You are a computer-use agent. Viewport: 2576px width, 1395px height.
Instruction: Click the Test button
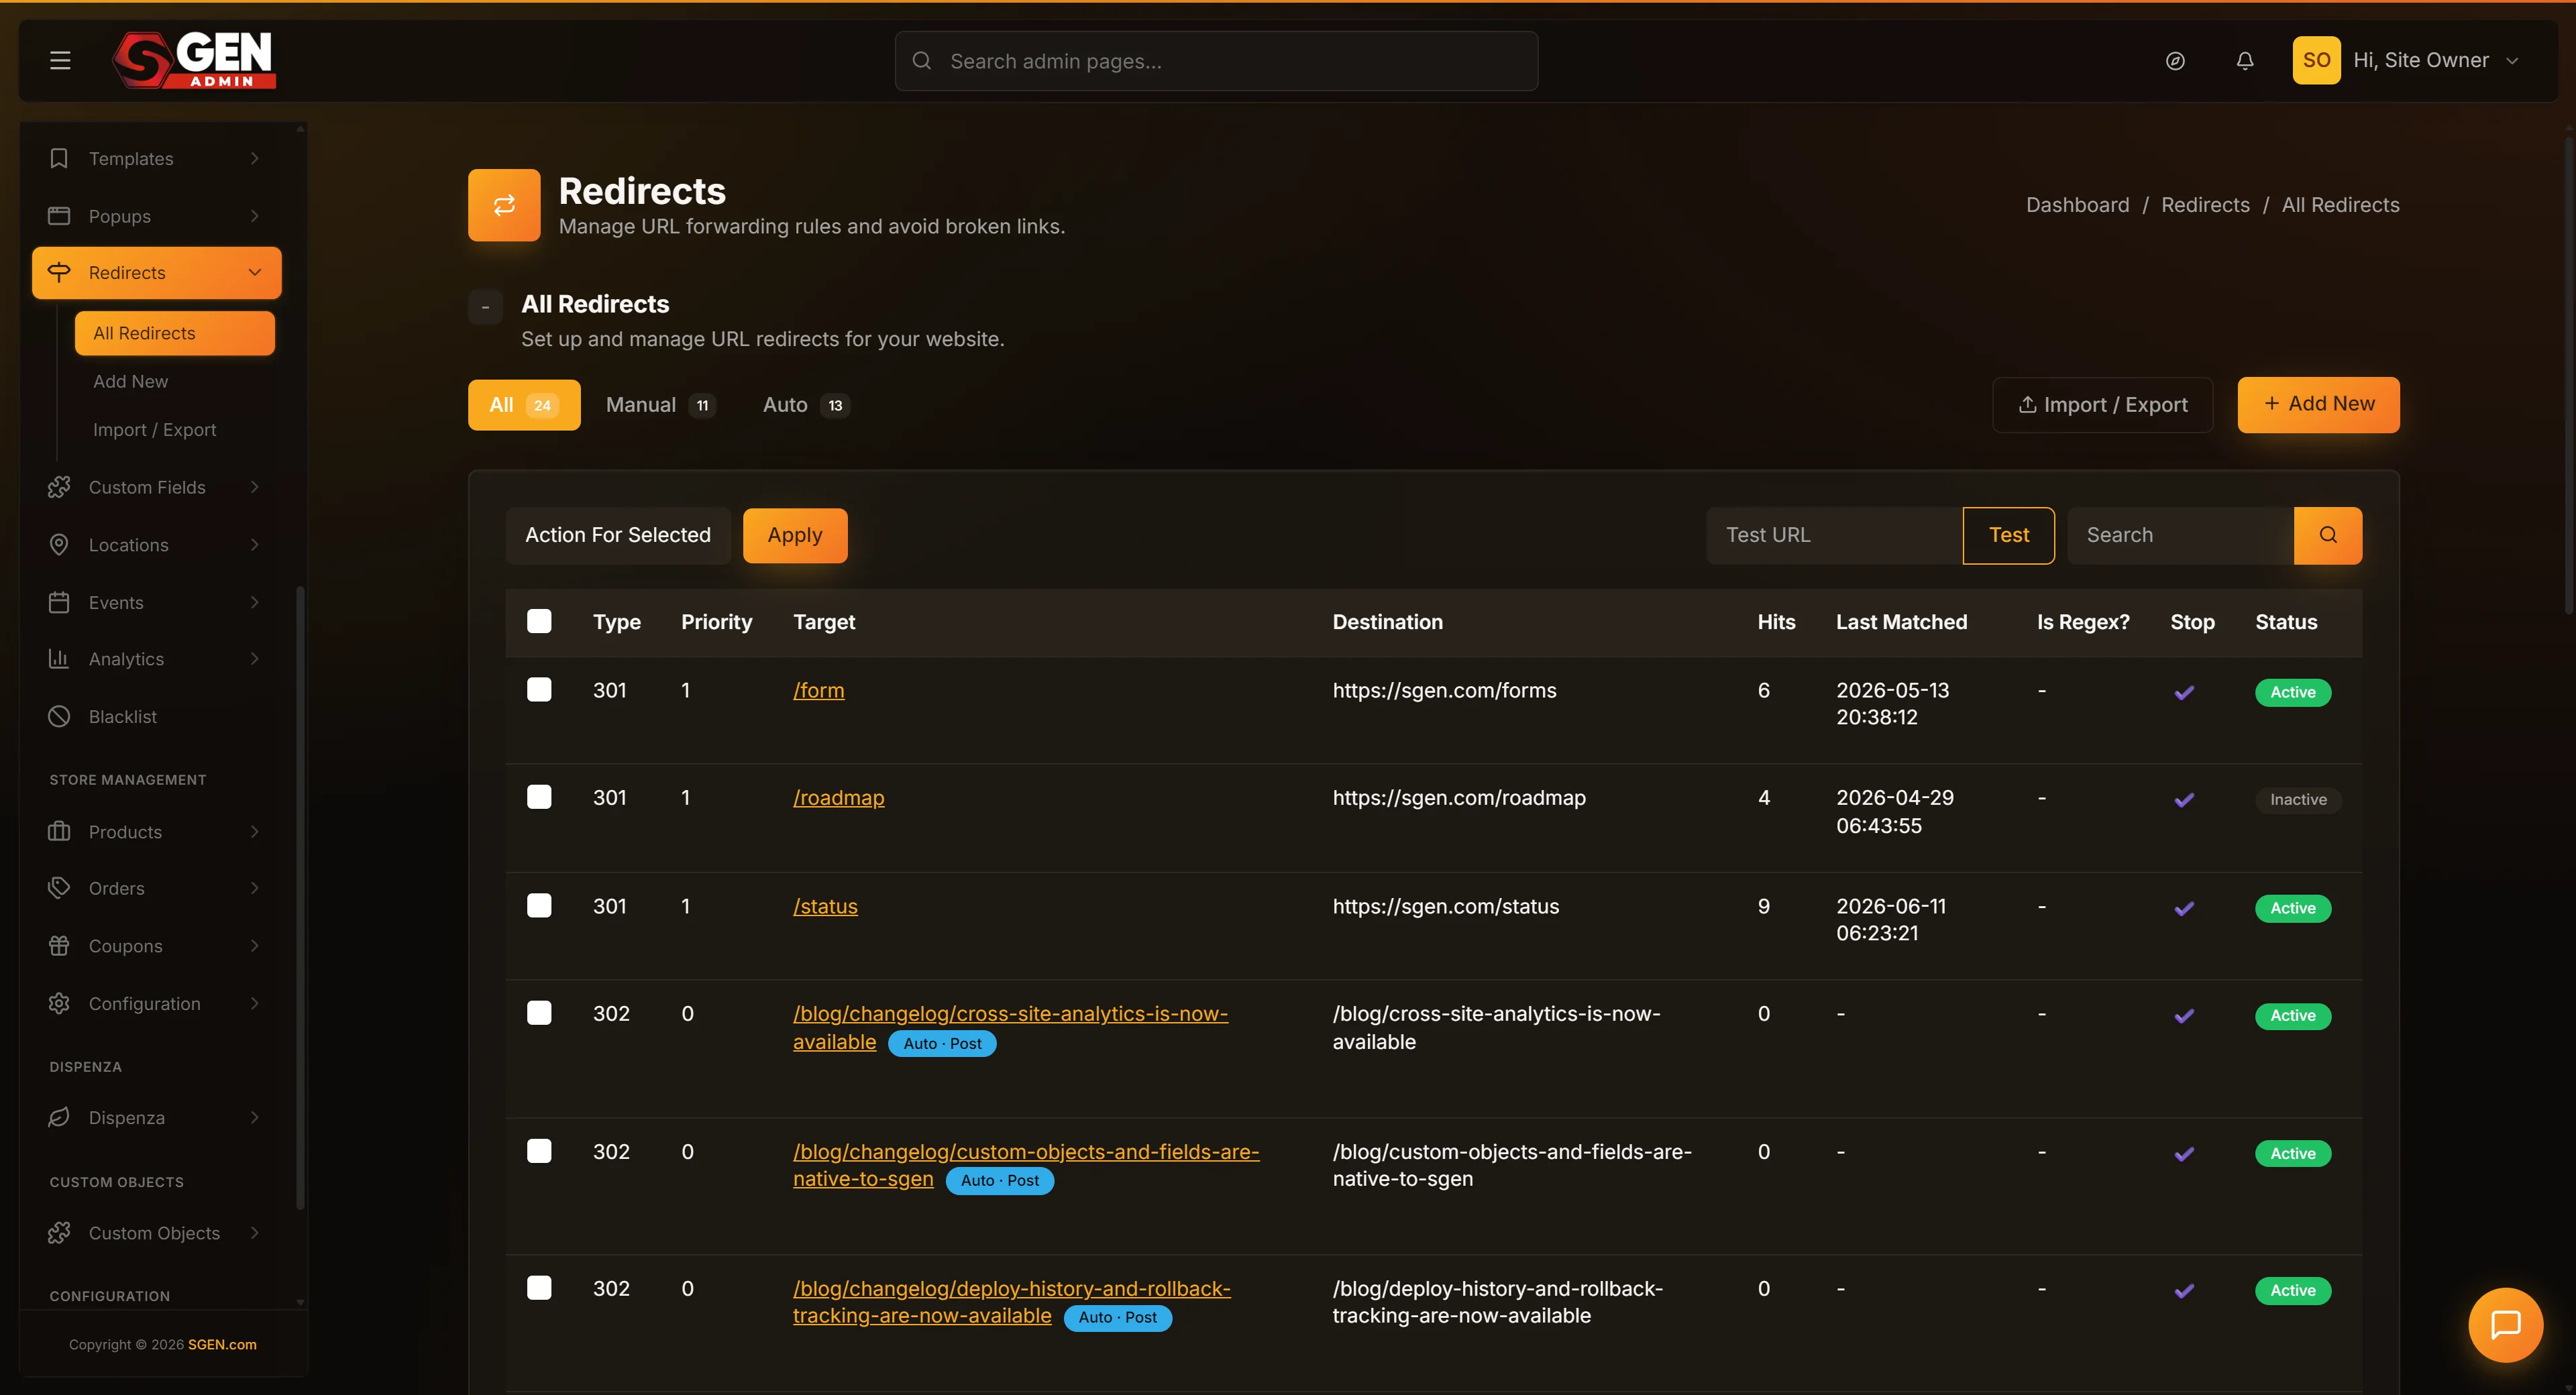point(2009,535)
